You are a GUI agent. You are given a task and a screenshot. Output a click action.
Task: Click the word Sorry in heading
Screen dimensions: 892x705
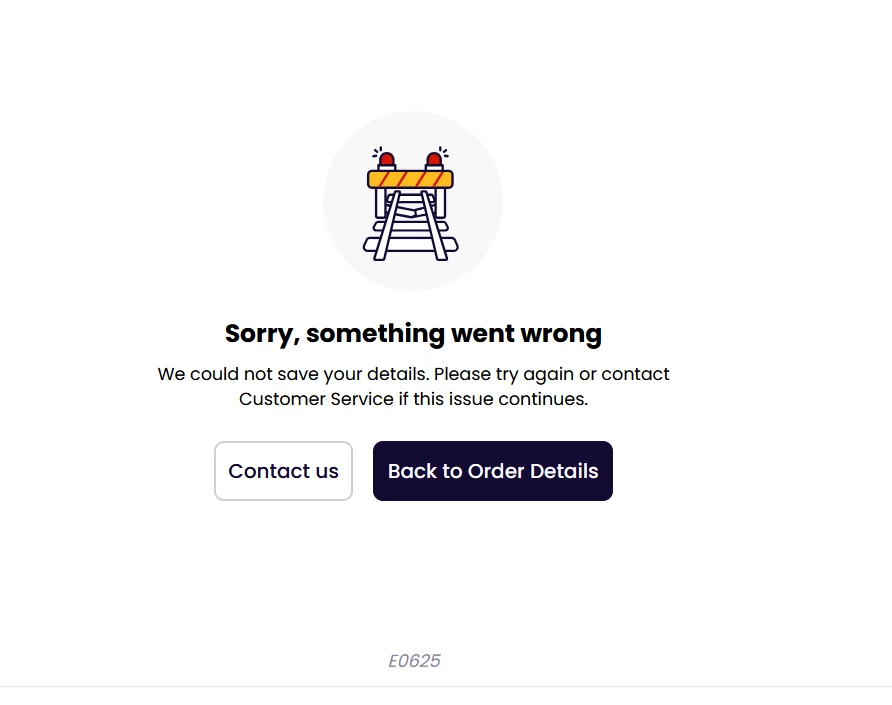point(262,334)
